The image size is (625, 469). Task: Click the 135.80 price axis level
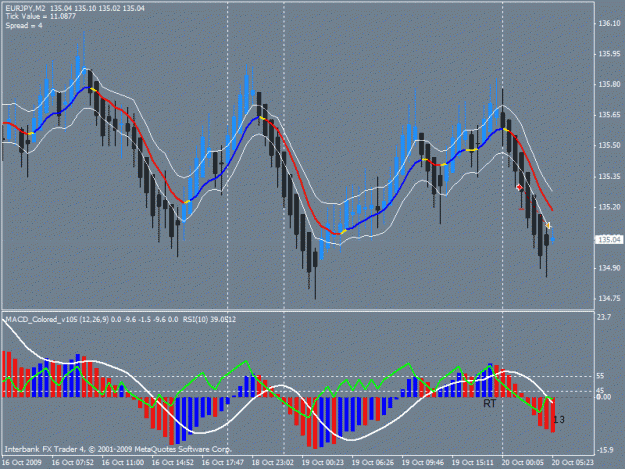click(x=609, y=84)
